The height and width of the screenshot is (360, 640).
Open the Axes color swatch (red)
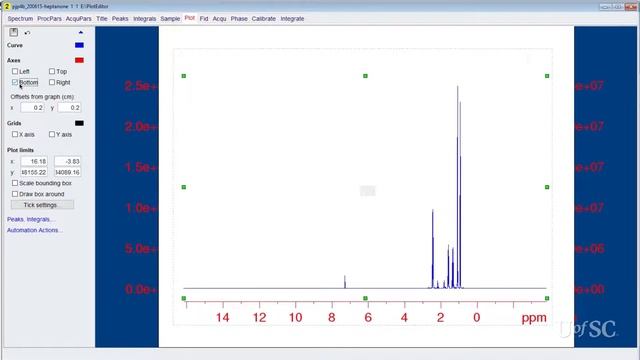click(x=79, y=60)
